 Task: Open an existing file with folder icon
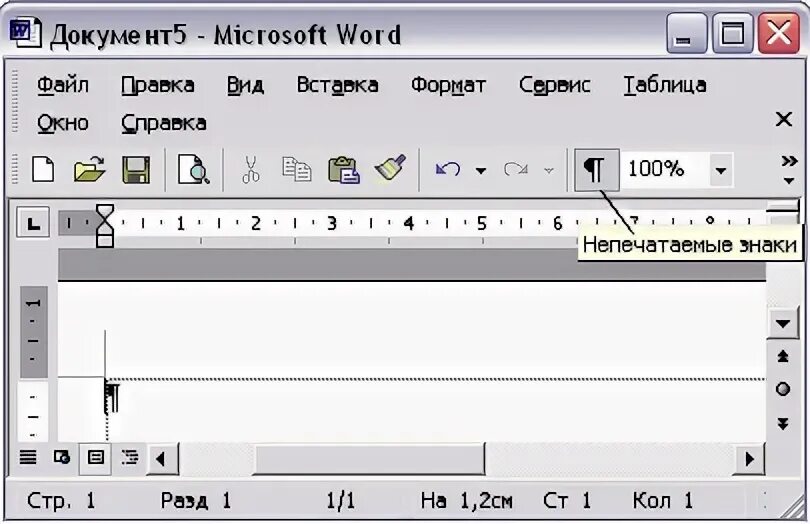point(89,169)
